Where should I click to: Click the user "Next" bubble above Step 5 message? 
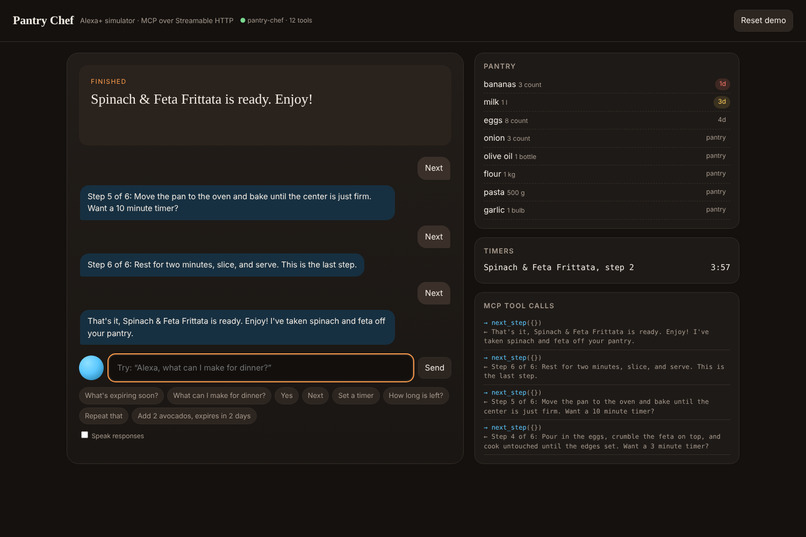[x=434, y=168]
